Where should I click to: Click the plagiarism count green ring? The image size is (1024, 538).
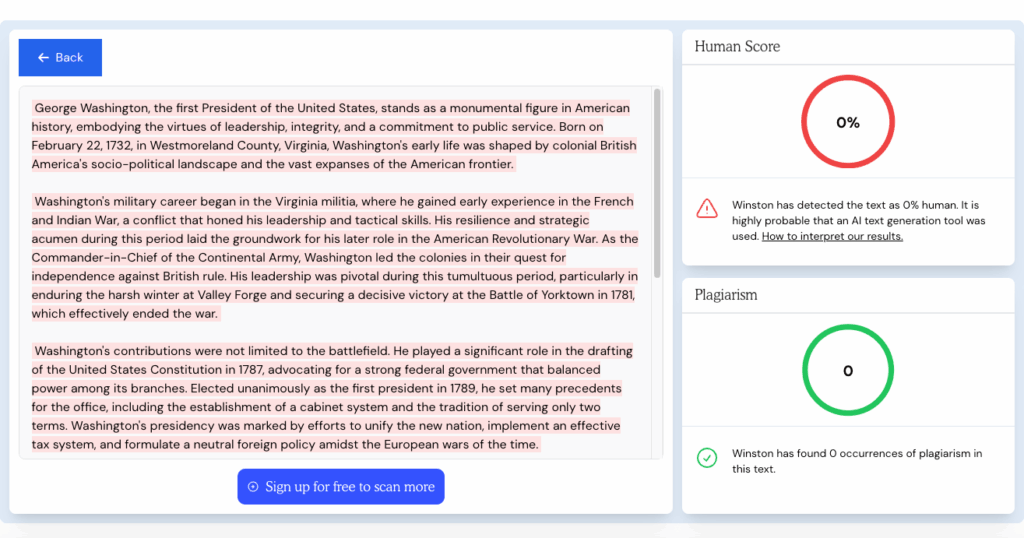click(848, 370)
